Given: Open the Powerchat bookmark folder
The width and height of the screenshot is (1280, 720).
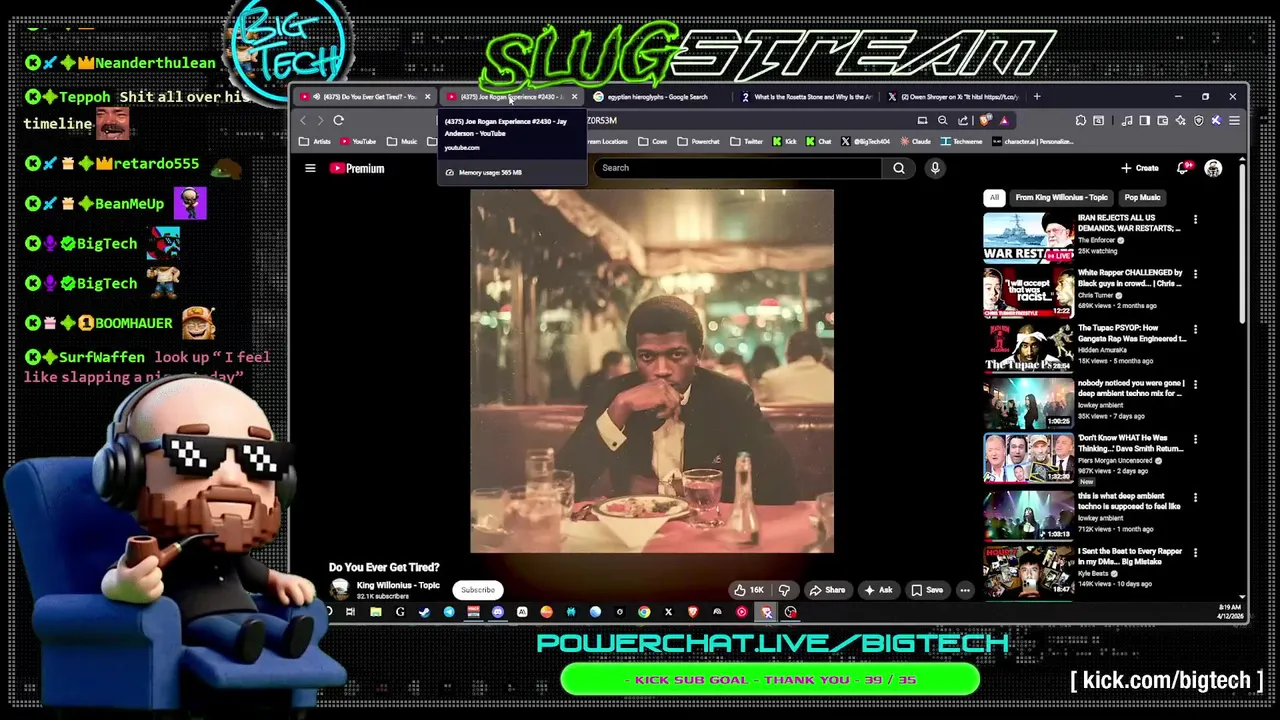Looking at the screenshot, I should pos(698,142).
